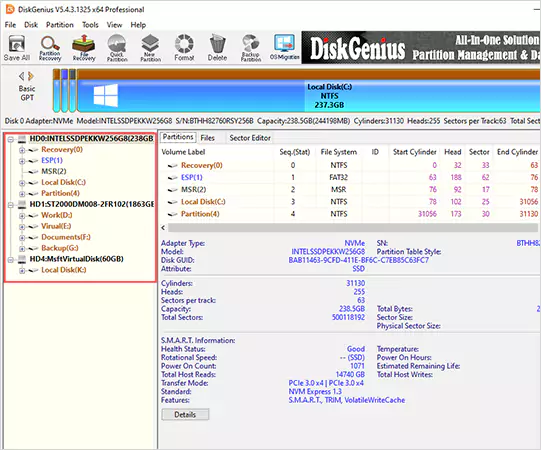Viewport: 541px width, 450px height.
Task: Click the HD1 disk drive icon in the tree
Action: tap(22, 205)
